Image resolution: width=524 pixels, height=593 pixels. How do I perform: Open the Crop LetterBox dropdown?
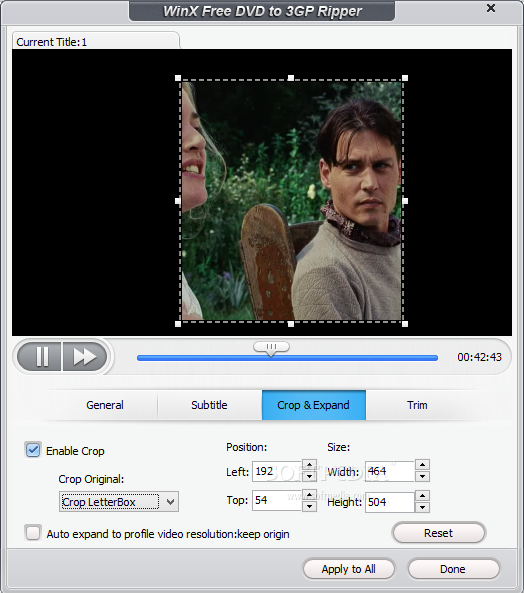[x=119, y=502]
